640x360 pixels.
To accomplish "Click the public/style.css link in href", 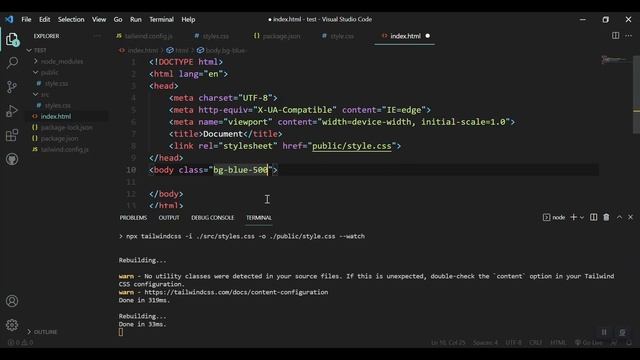I will click(351, 146).
